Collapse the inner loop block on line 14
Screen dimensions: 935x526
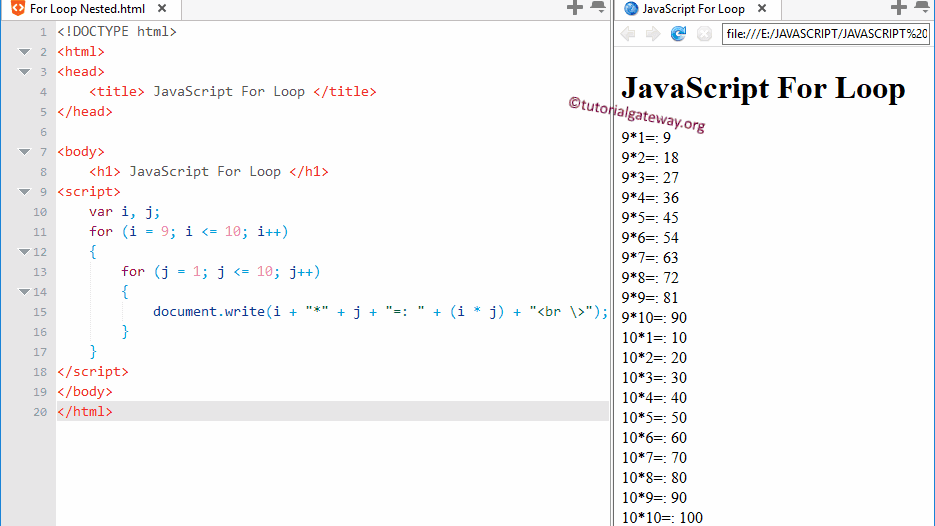[x=24, y=292]
